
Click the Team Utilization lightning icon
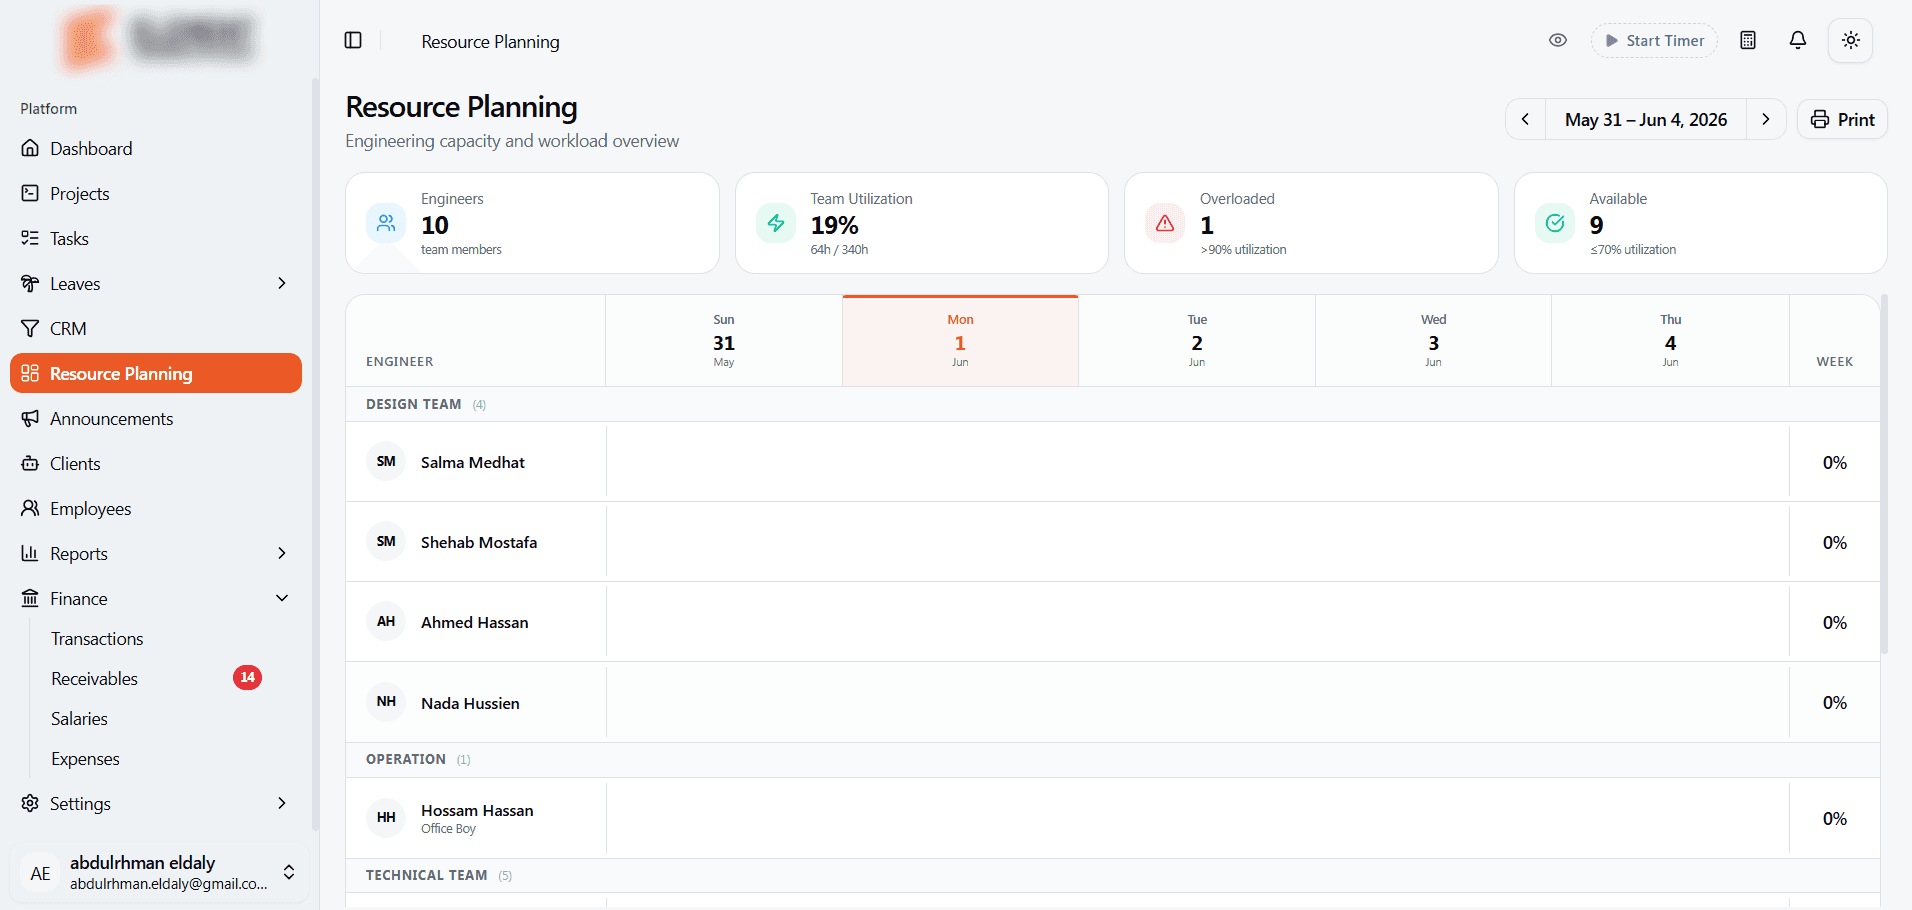pos(776,223)
